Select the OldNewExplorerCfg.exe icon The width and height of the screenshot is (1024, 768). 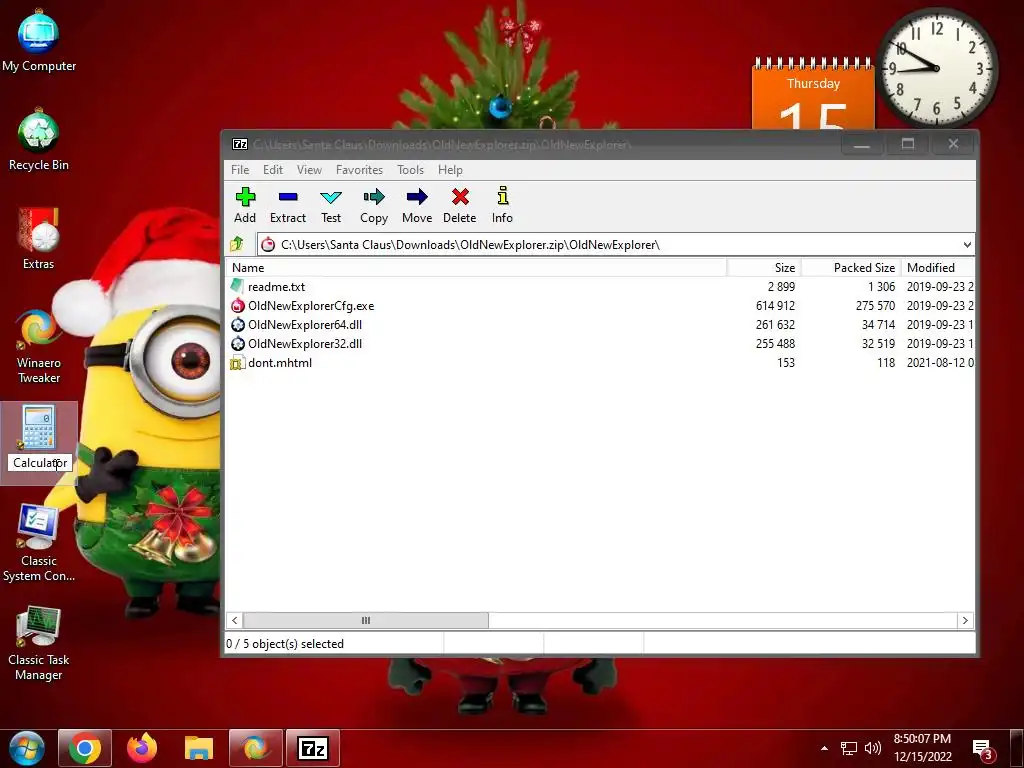coord(238,305)
